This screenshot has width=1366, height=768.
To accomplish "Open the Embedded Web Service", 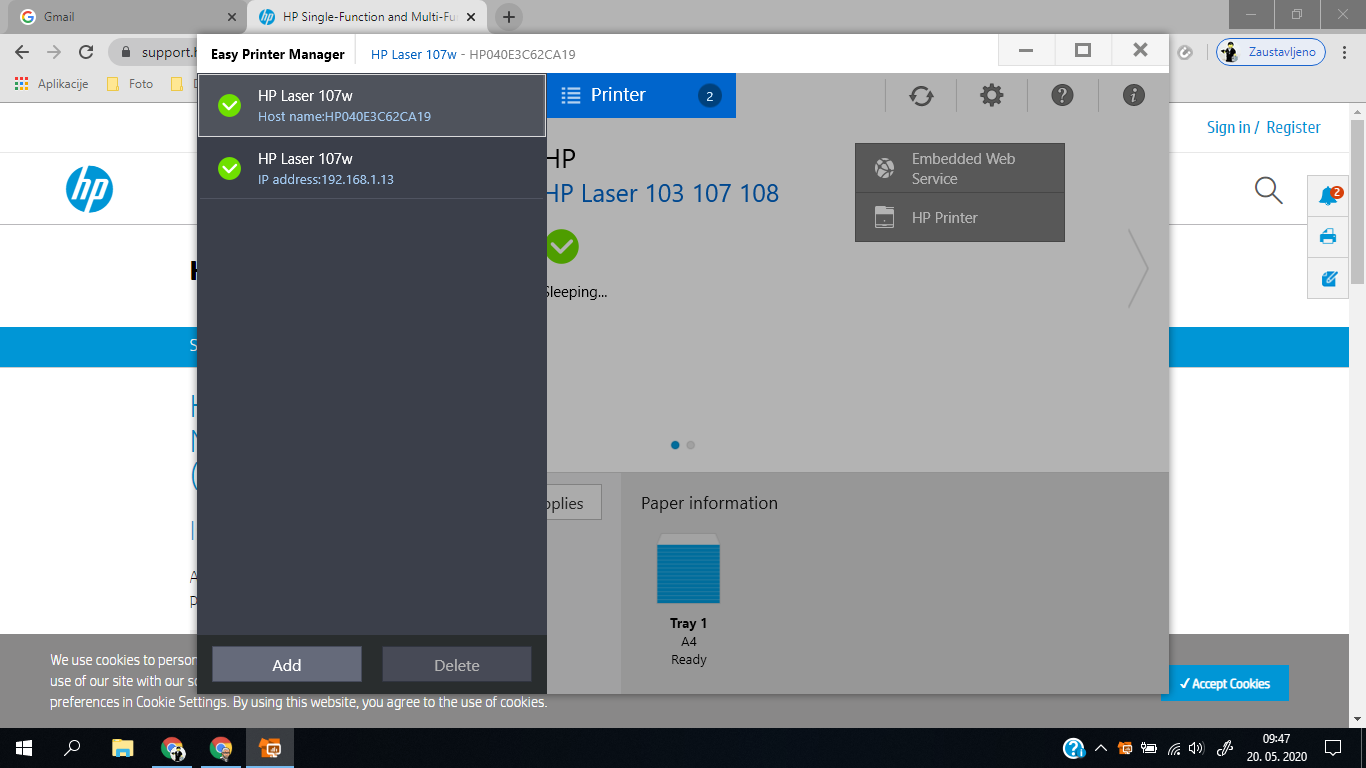I will pos(959,167).
